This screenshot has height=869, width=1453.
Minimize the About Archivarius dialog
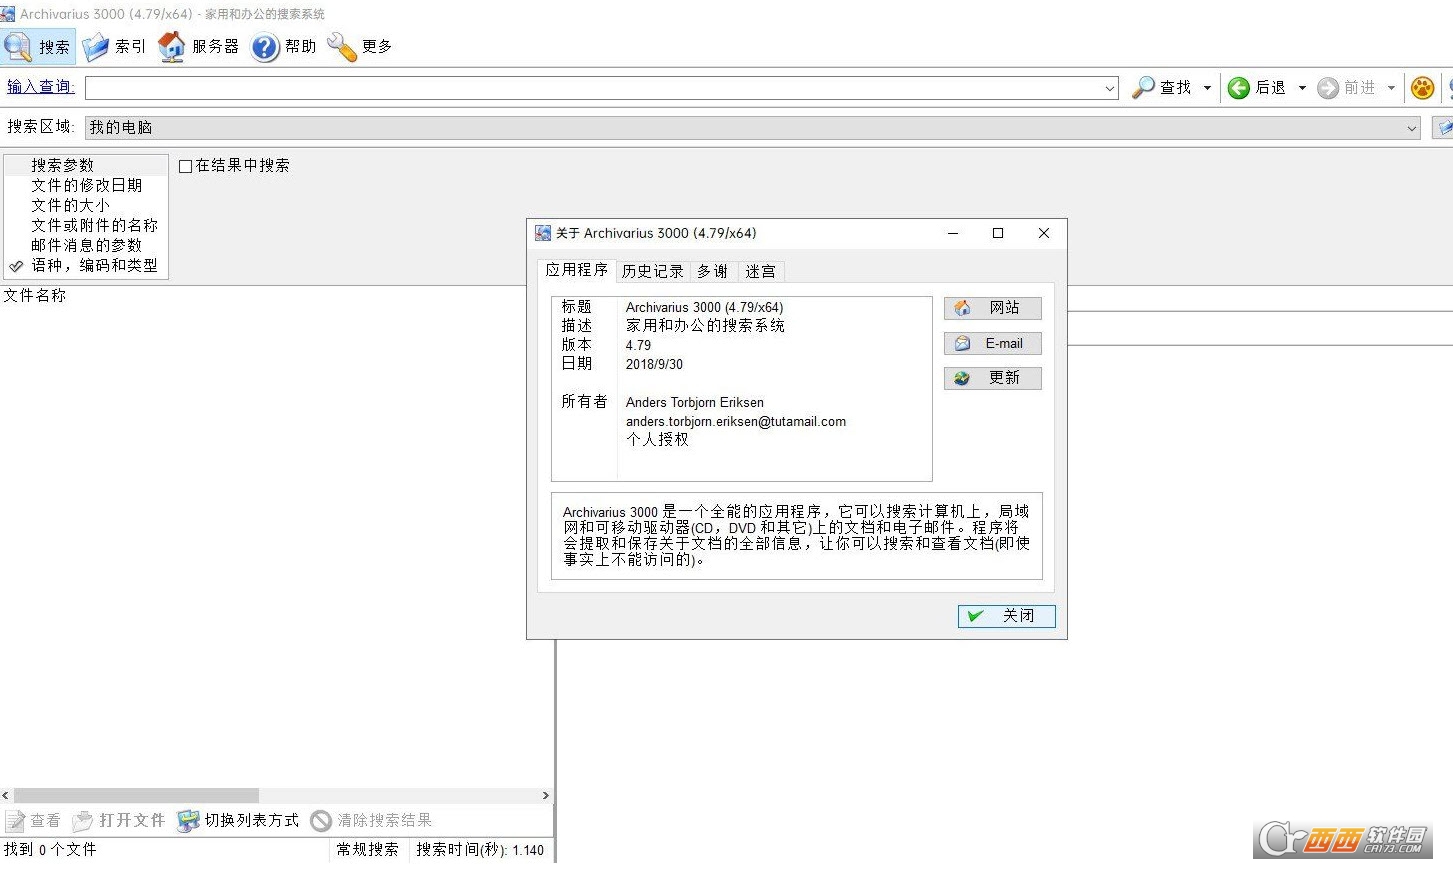(x=953, y=233)
